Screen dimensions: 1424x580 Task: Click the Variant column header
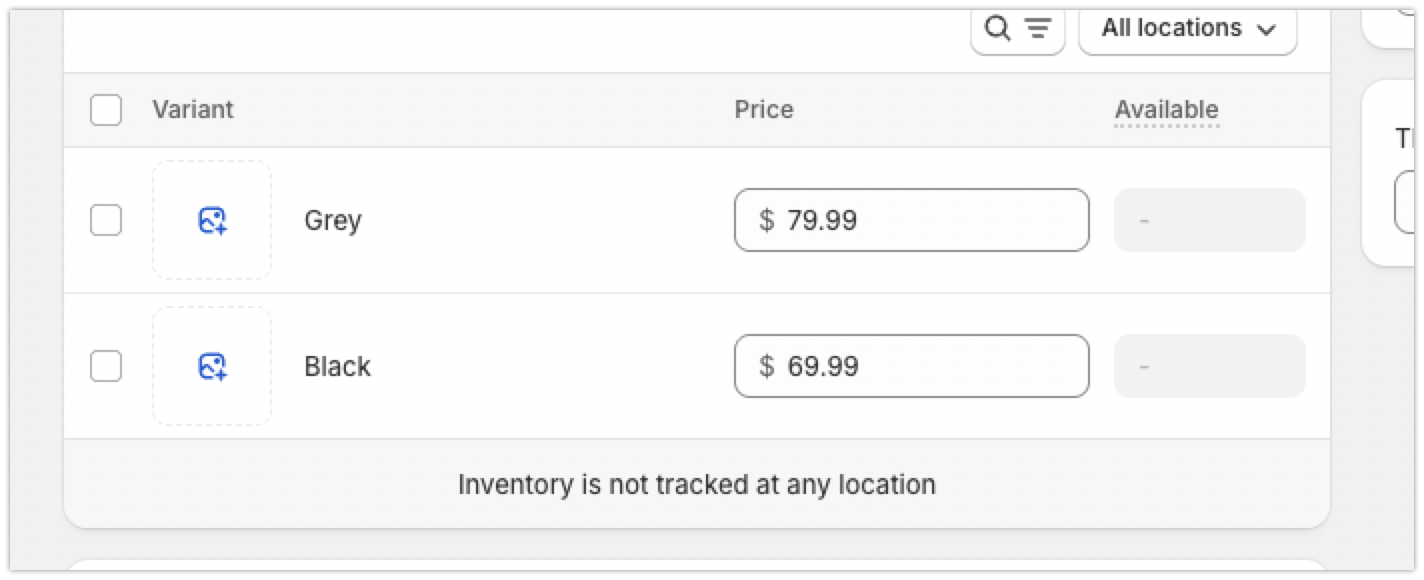click(192, 110)
